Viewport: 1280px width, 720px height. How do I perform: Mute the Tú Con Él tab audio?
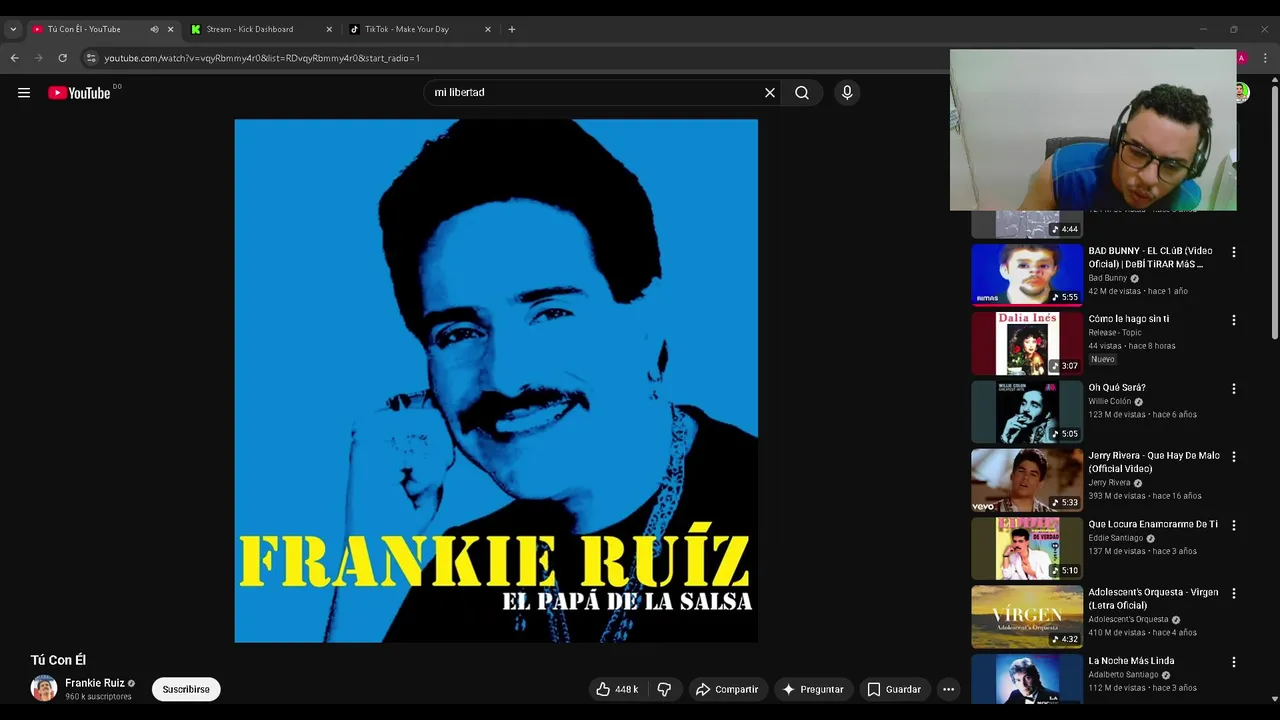(154, 29)
